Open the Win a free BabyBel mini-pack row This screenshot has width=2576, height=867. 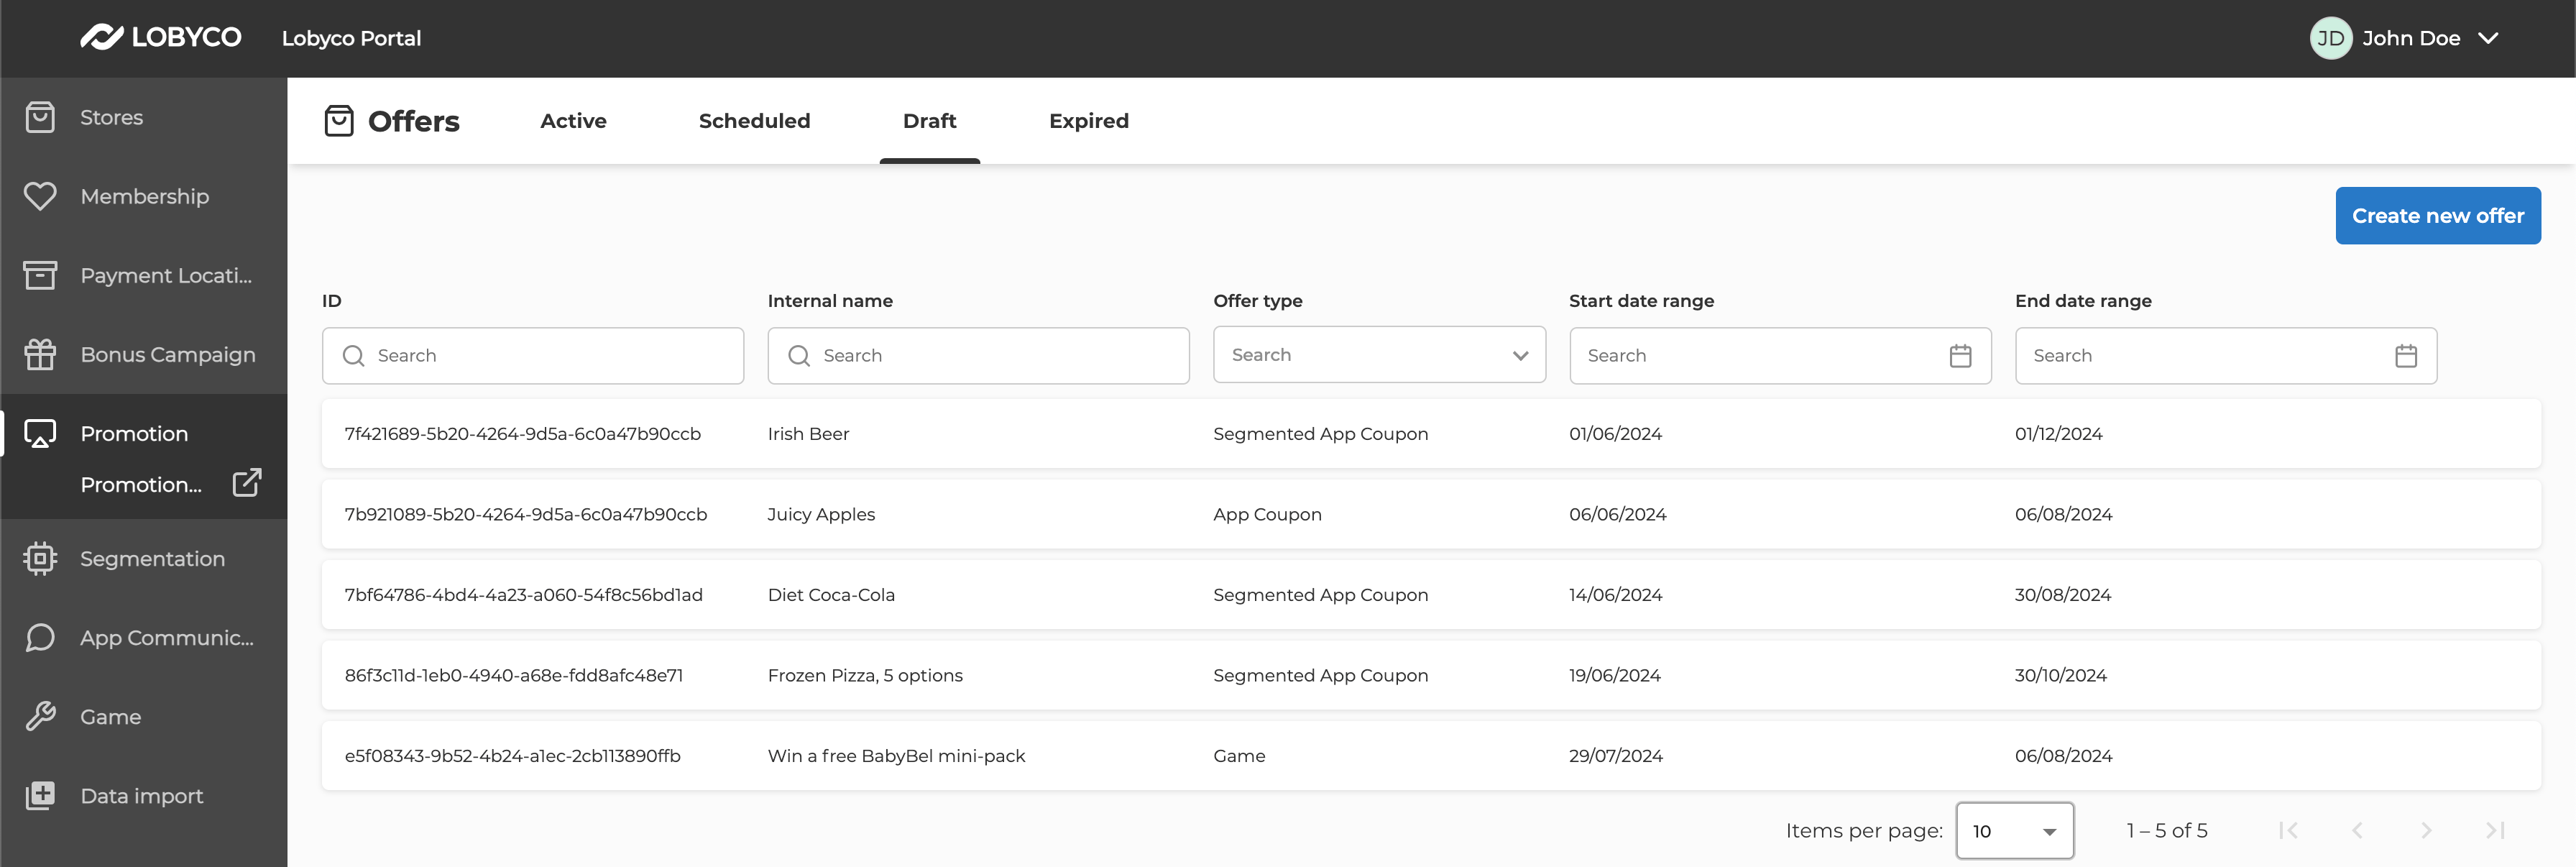point(1431,755)
